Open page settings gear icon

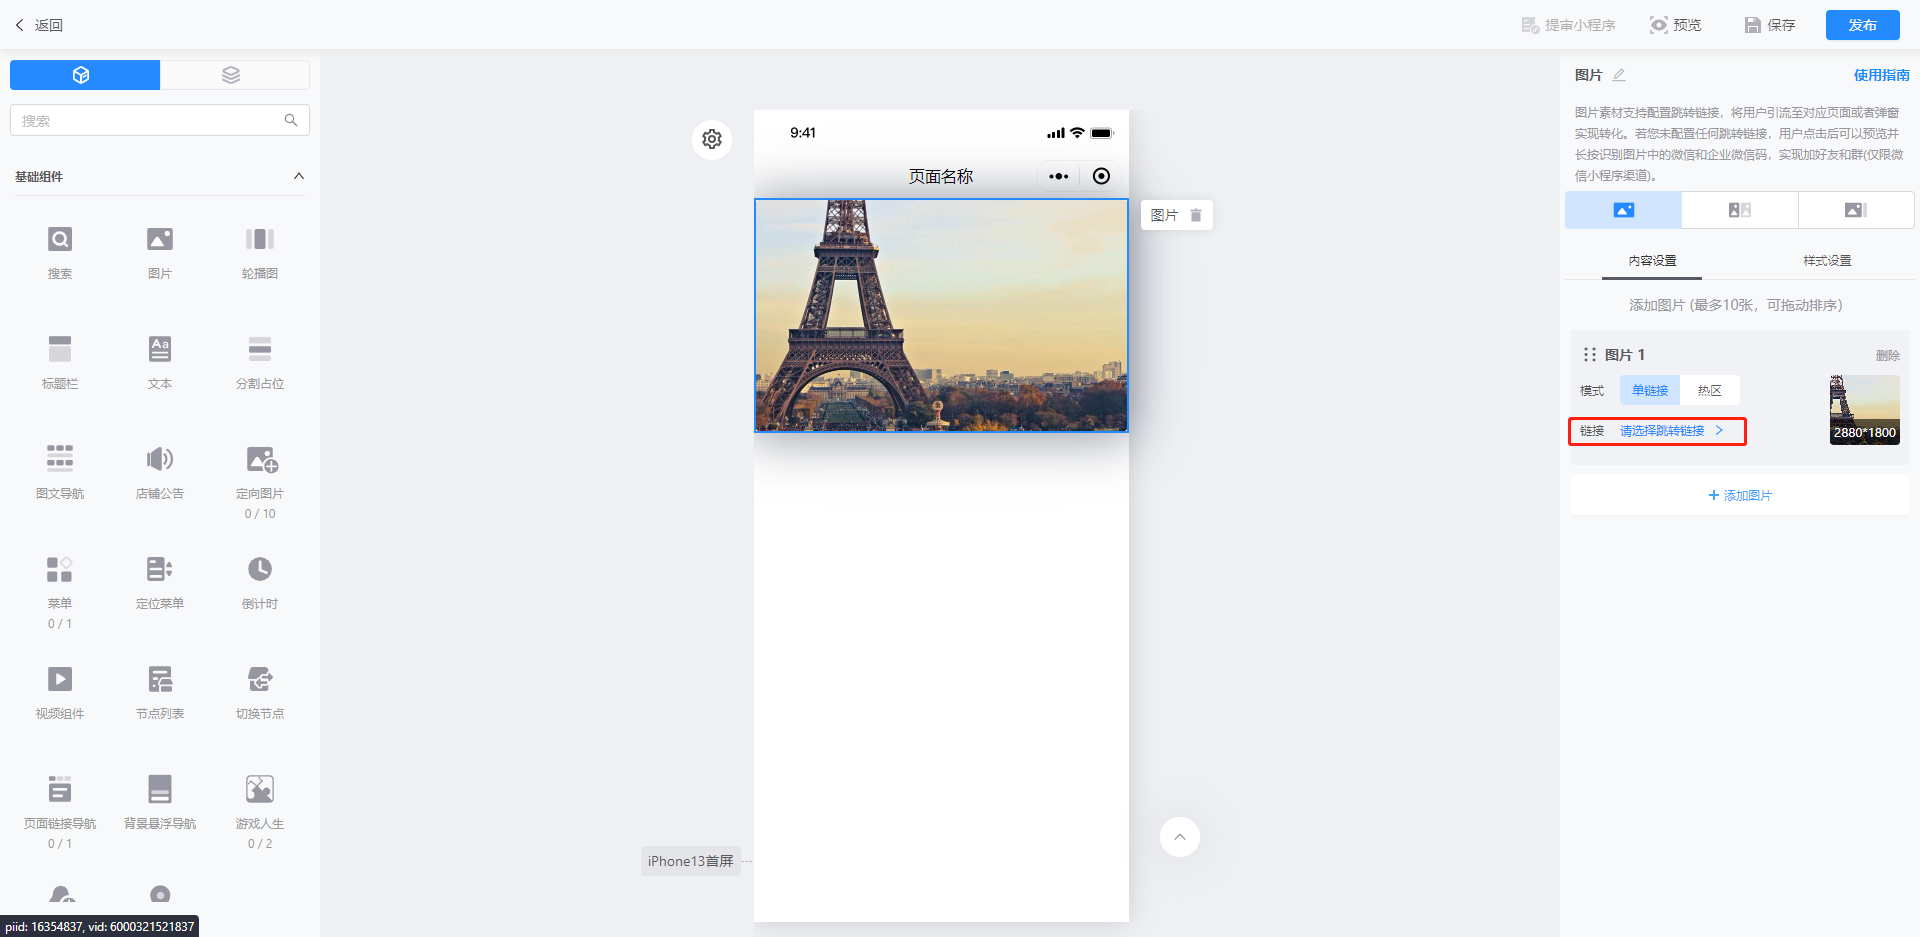[712, 139]
